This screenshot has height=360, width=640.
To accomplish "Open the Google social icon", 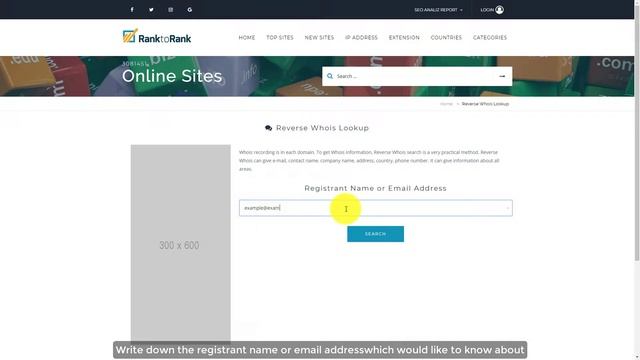I will click(x=190, y=9).
